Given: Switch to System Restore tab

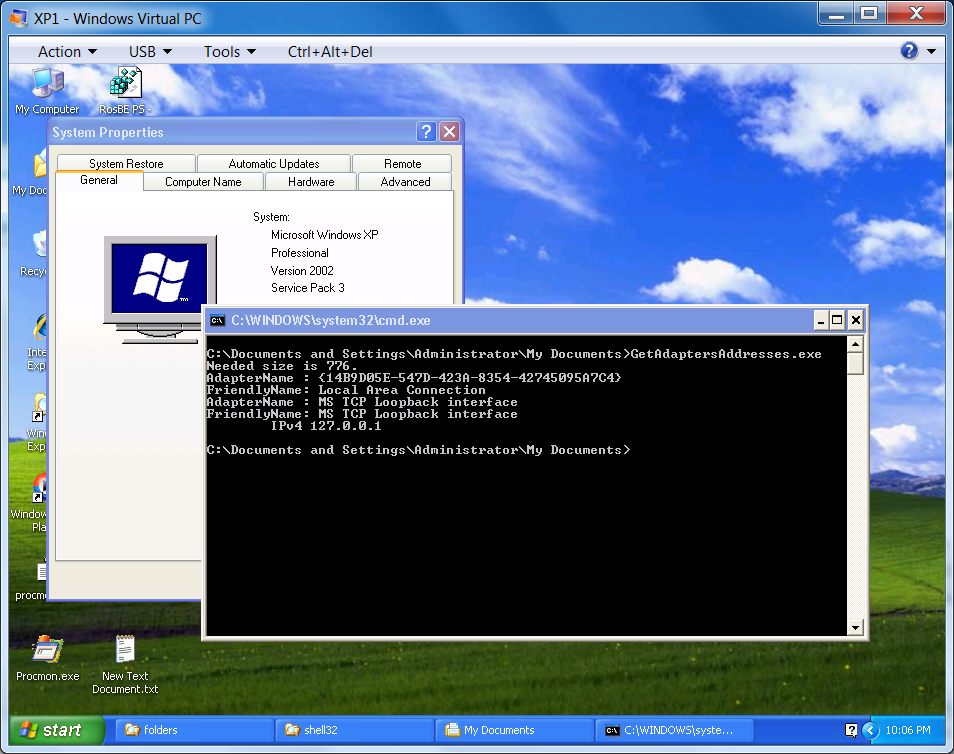Looking at the screenshot, I should [x=126, y=164].
